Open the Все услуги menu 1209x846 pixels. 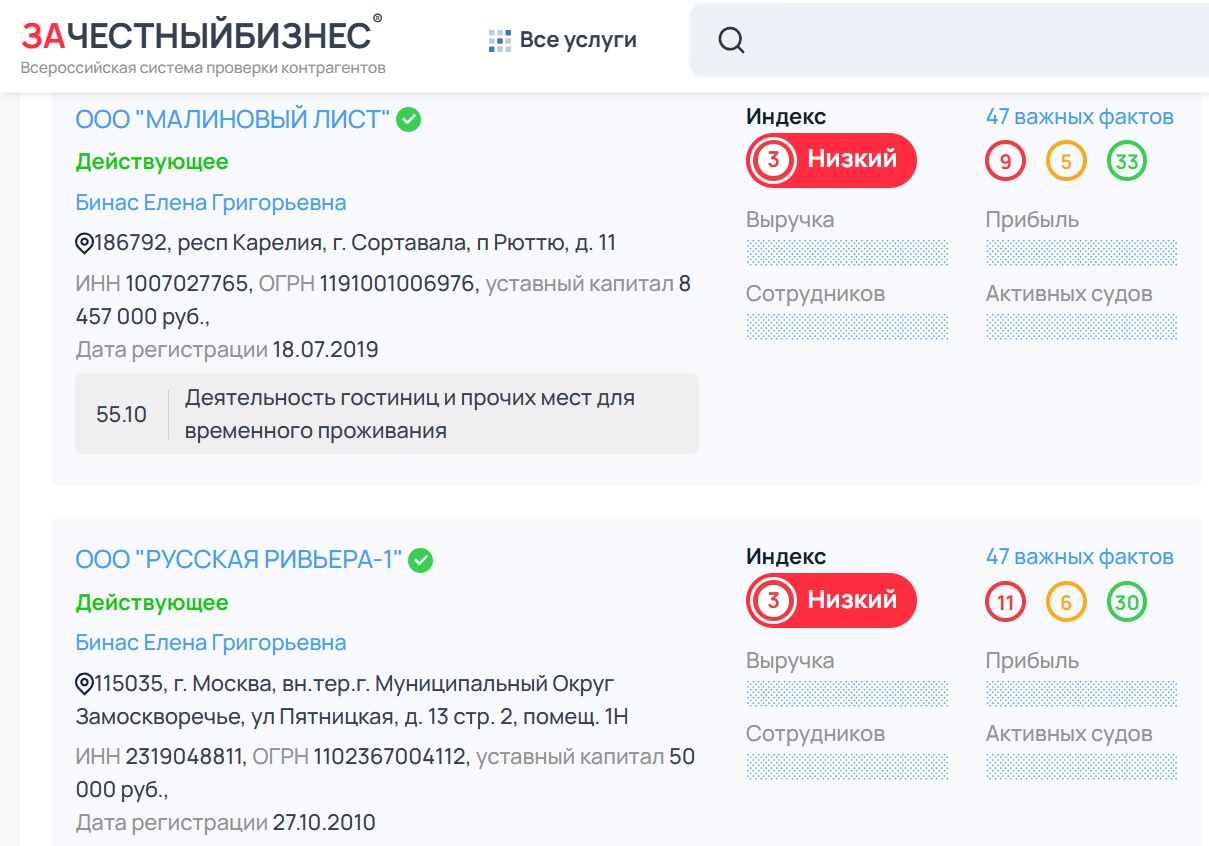point(562,41)
